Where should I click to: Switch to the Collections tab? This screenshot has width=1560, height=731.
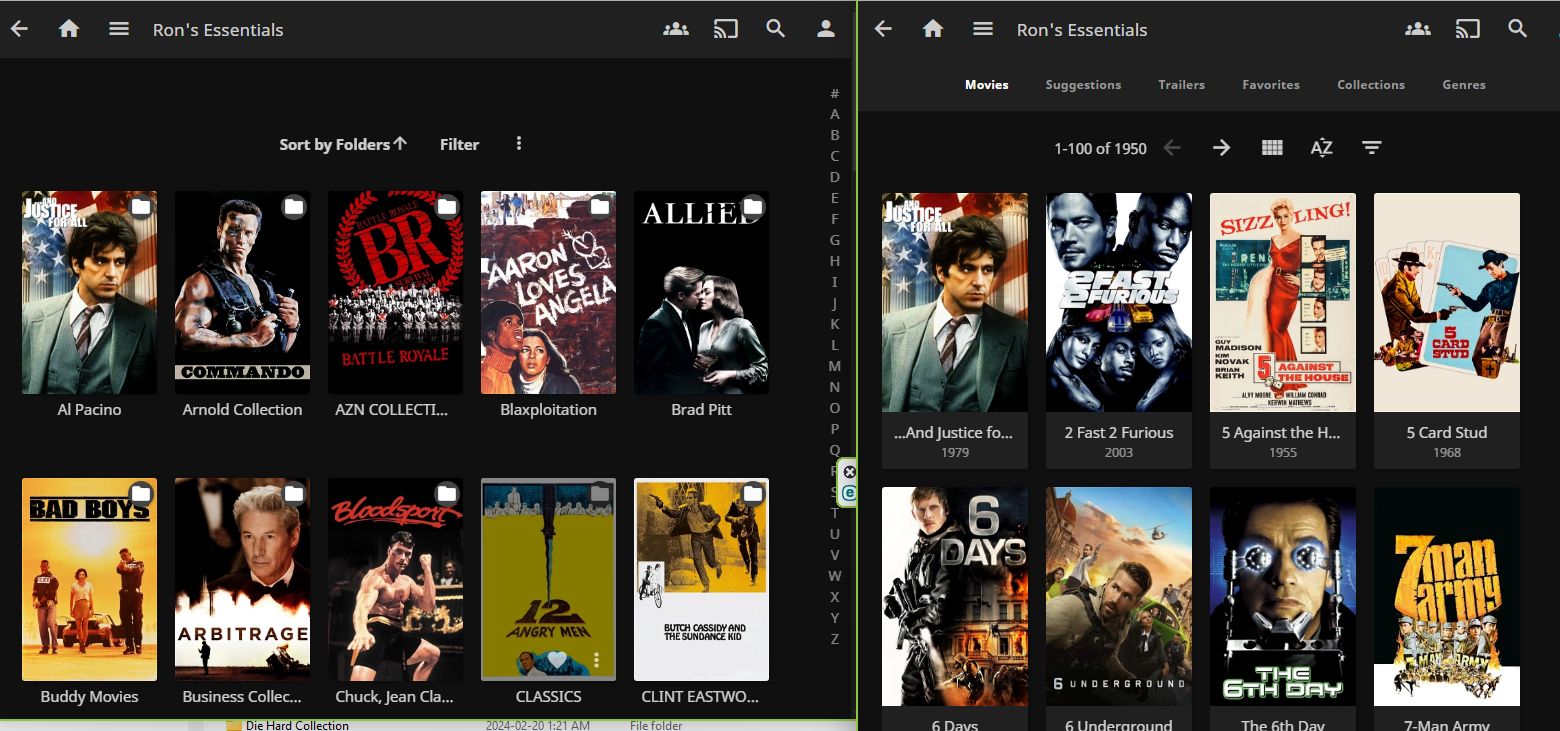[1371, 85]
